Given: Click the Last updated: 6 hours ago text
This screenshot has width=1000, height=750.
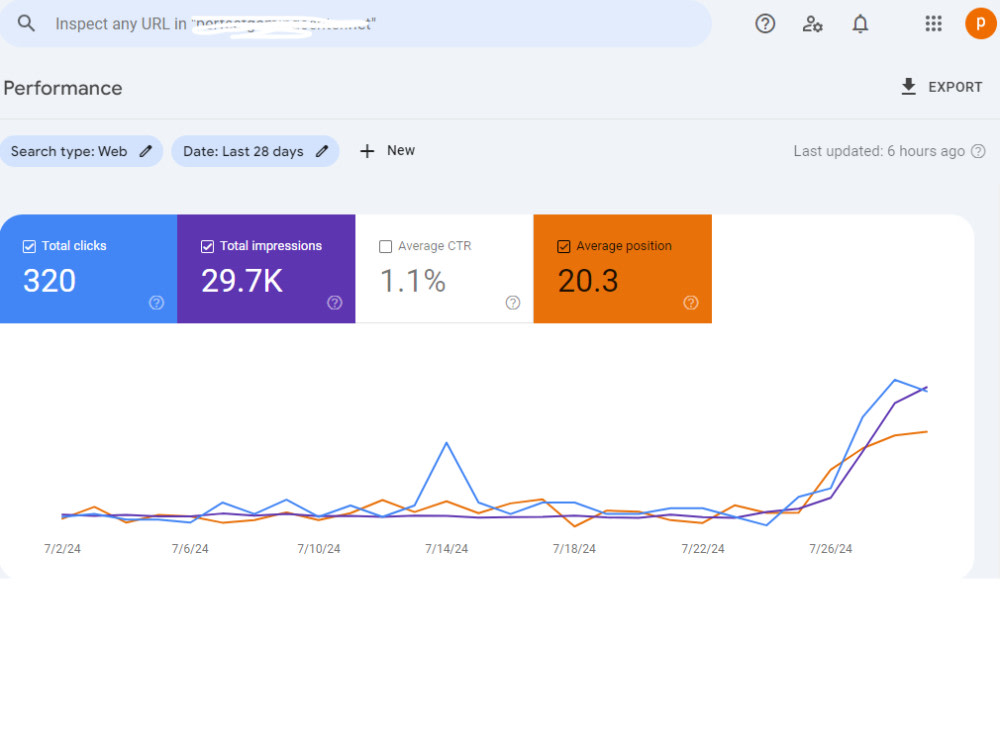Looking at the screenshot, I should (879, 151).
